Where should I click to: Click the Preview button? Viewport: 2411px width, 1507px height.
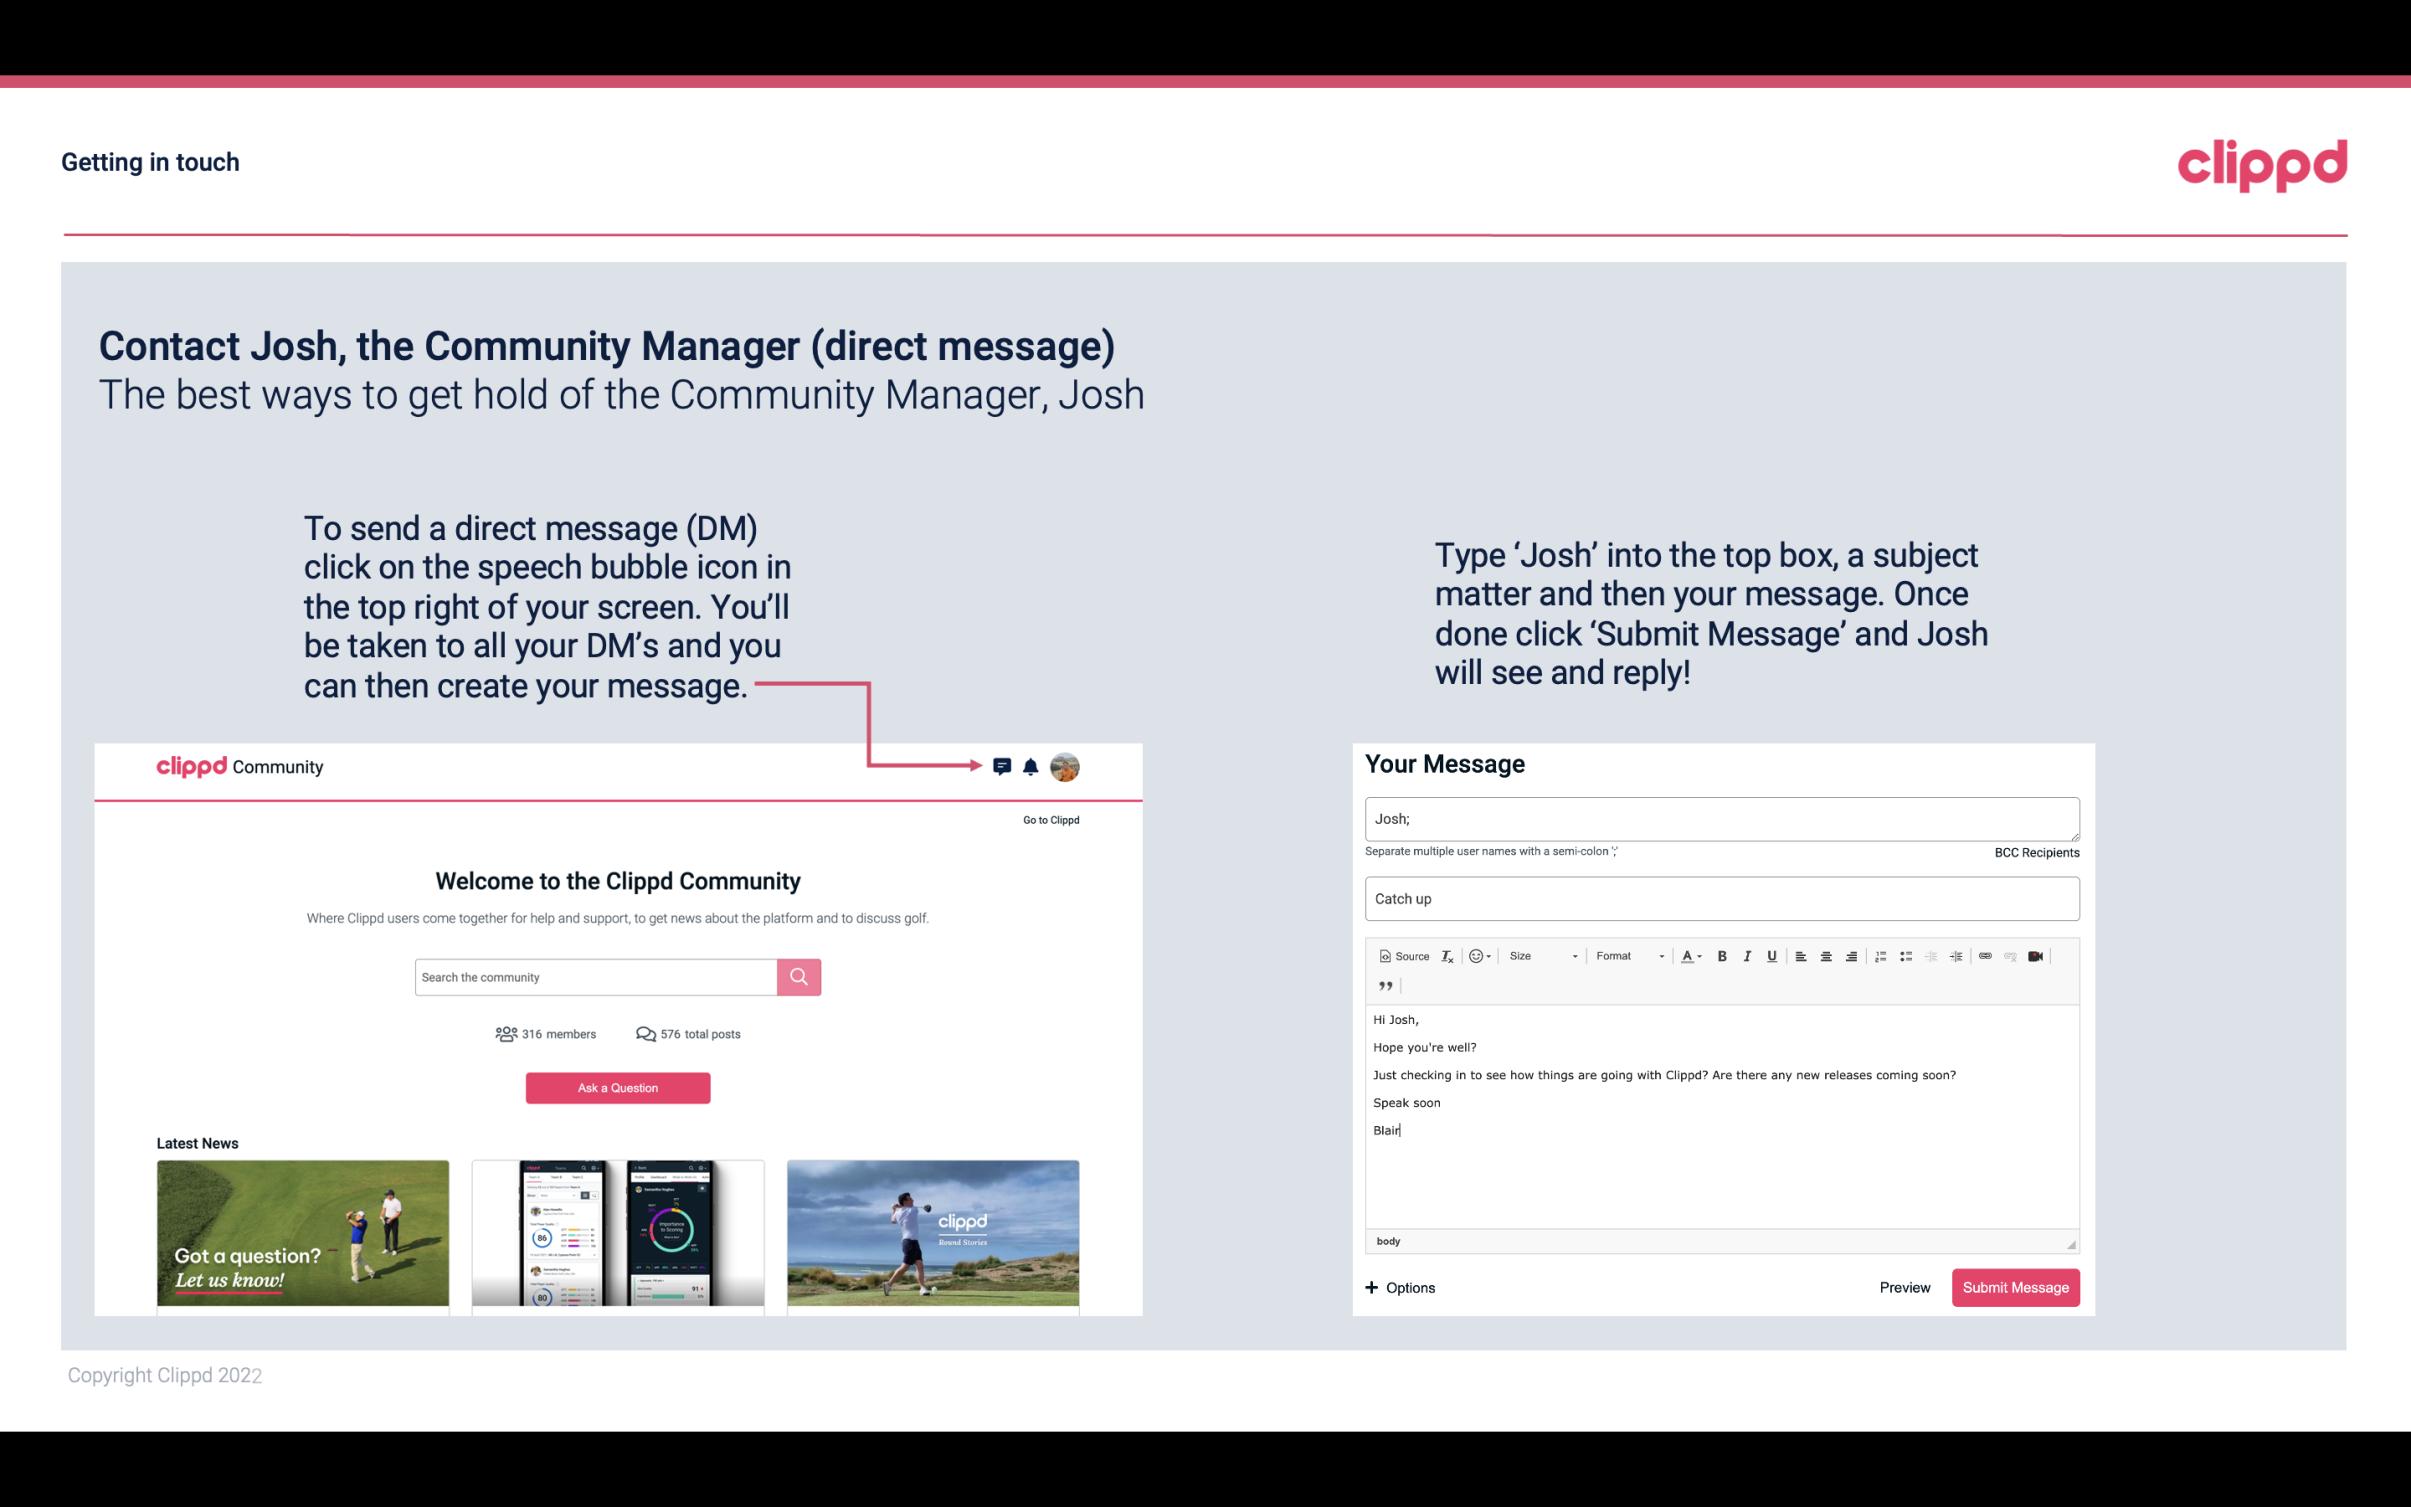click(x=1904, y=1288)
